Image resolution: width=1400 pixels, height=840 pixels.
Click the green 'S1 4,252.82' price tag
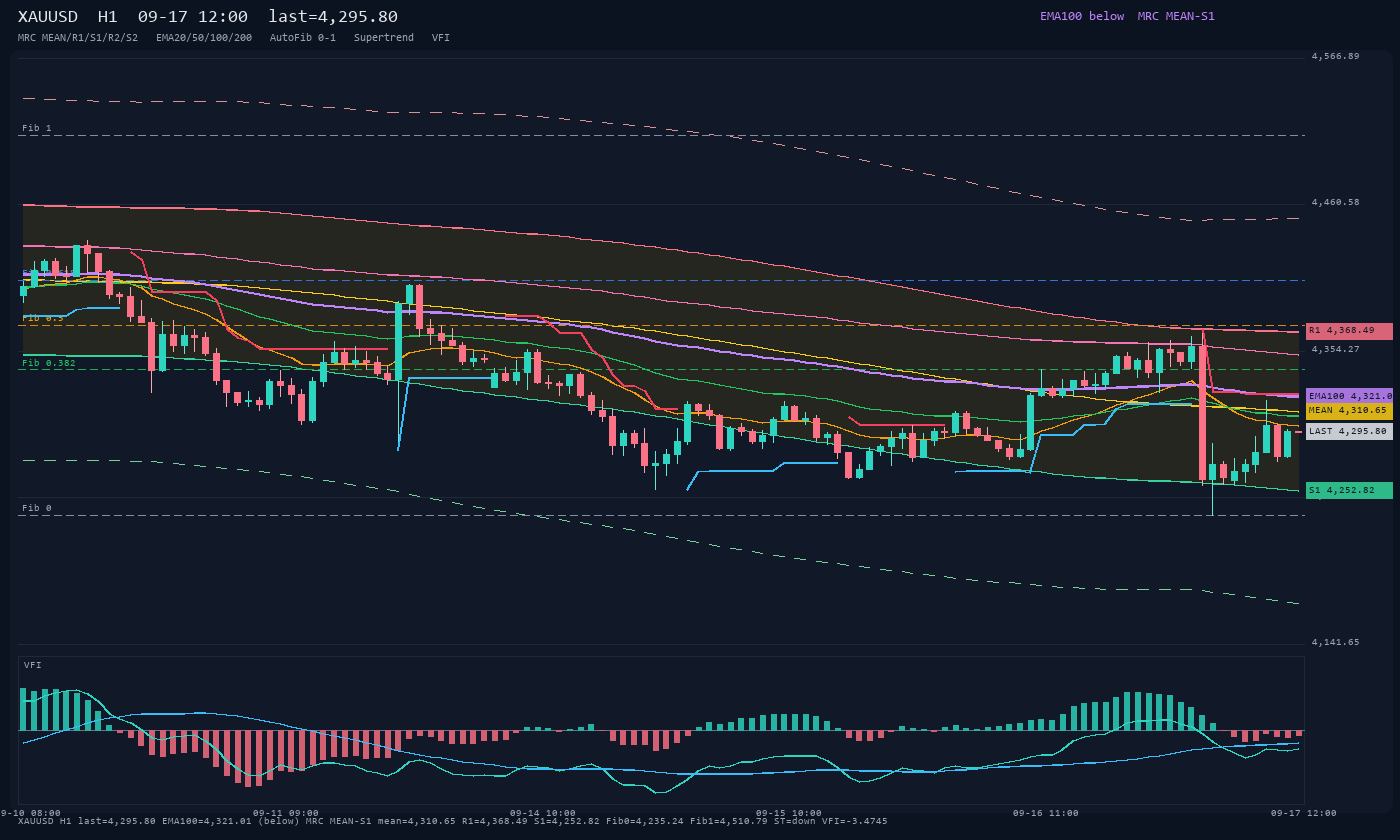pos(1349,490)
